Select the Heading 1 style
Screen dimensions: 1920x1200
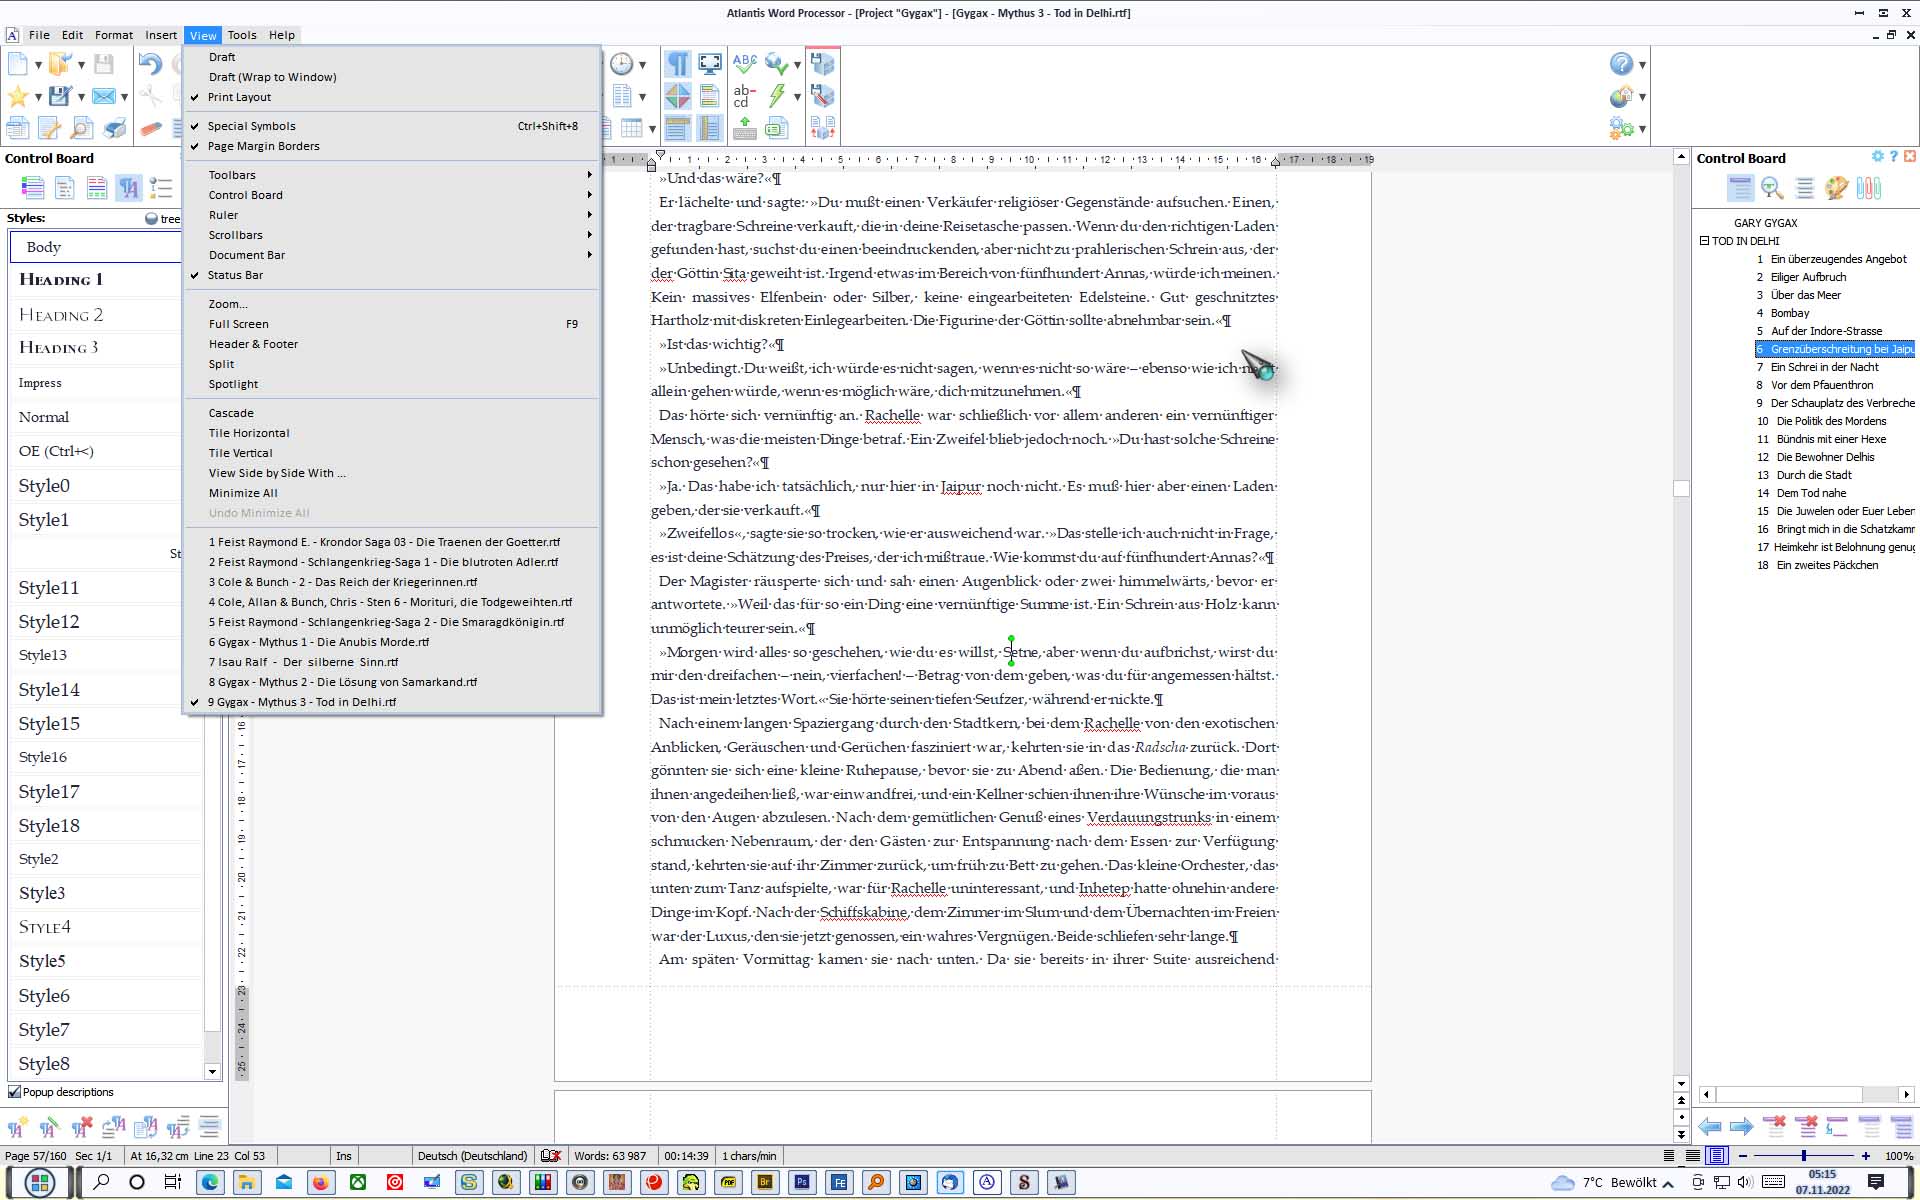coord(60,280)
